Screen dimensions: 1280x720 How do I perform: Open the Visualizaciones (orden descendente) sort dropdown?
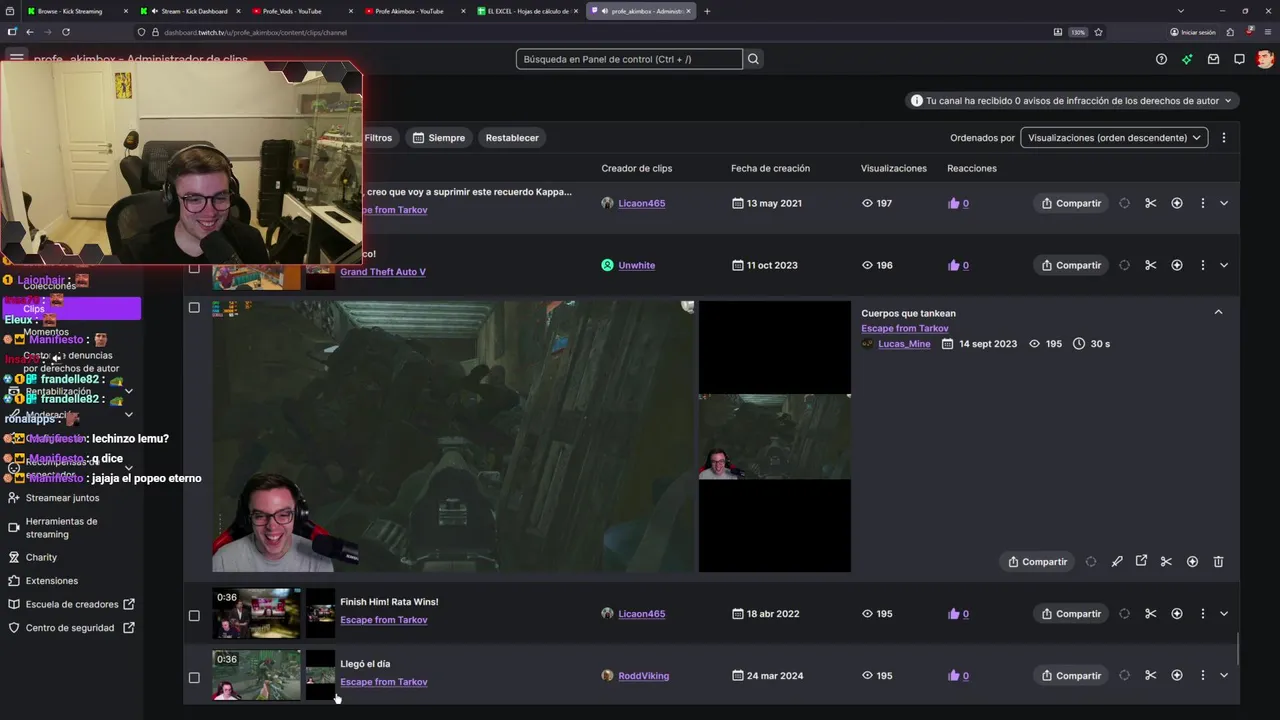[1114, 138]
